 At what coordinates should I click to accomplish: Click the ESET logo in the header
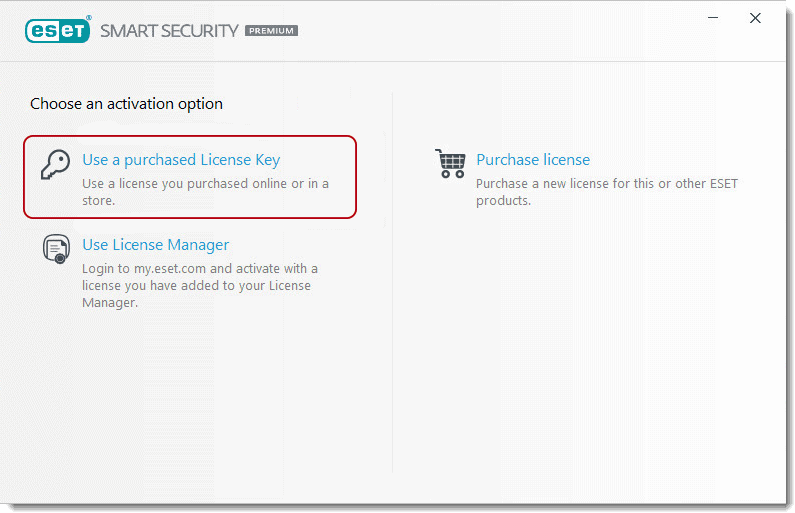pyautogui.click(x=57, y=30)
